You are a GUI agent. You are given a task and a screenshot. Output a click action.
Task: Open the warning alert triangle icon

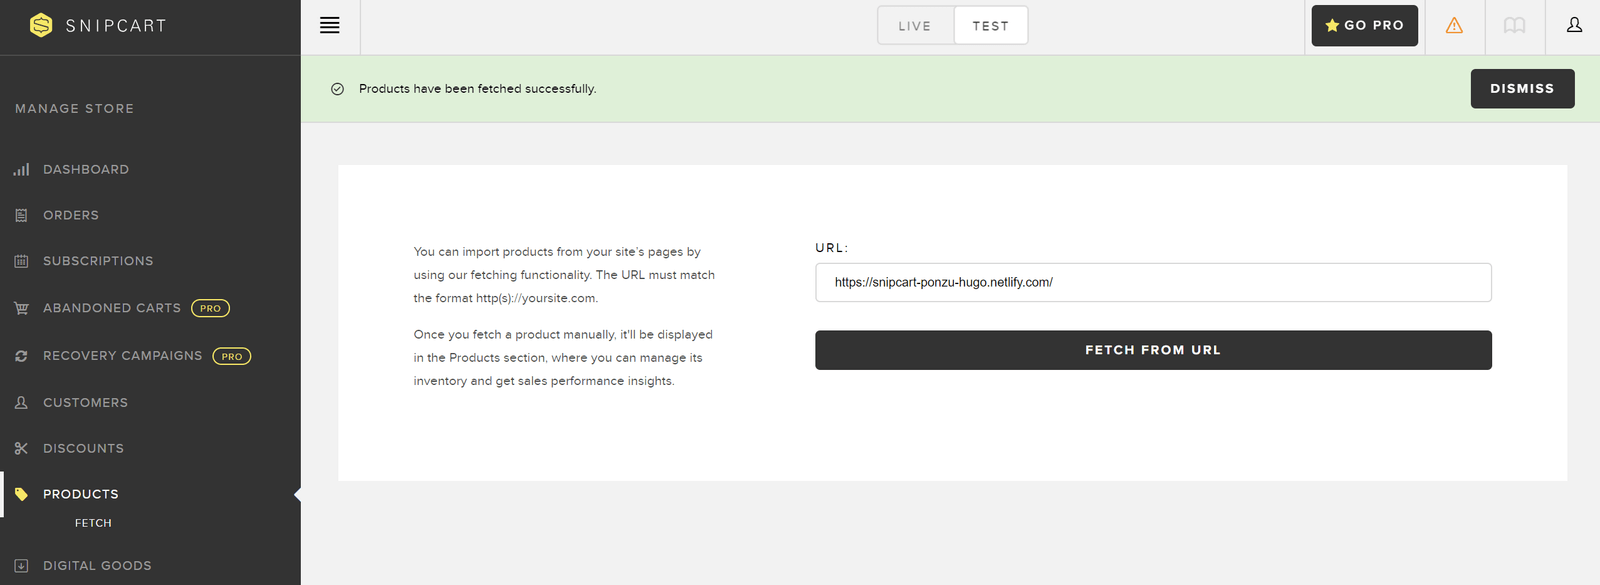pyautogui.click(x=1454, y=26)
